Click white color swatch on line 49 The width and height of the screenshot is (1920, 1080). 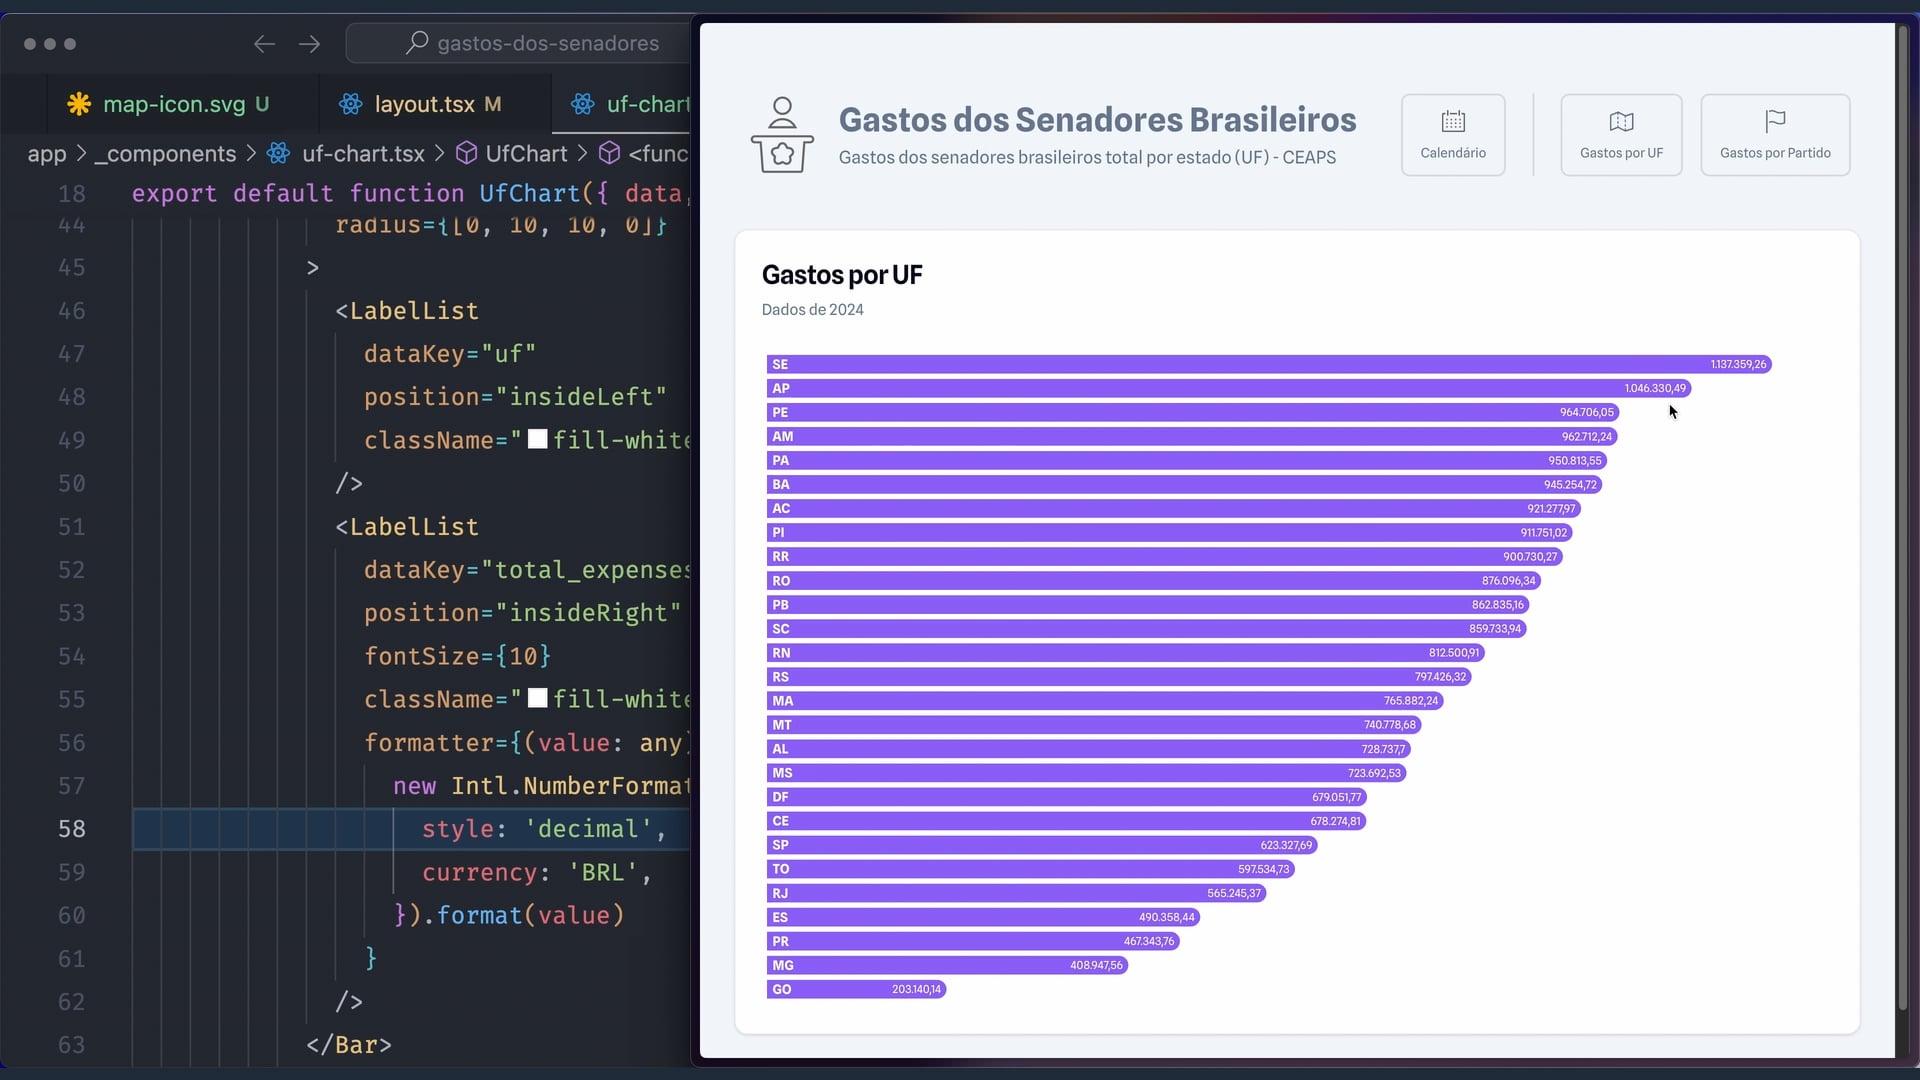click(x=537, y=439)
